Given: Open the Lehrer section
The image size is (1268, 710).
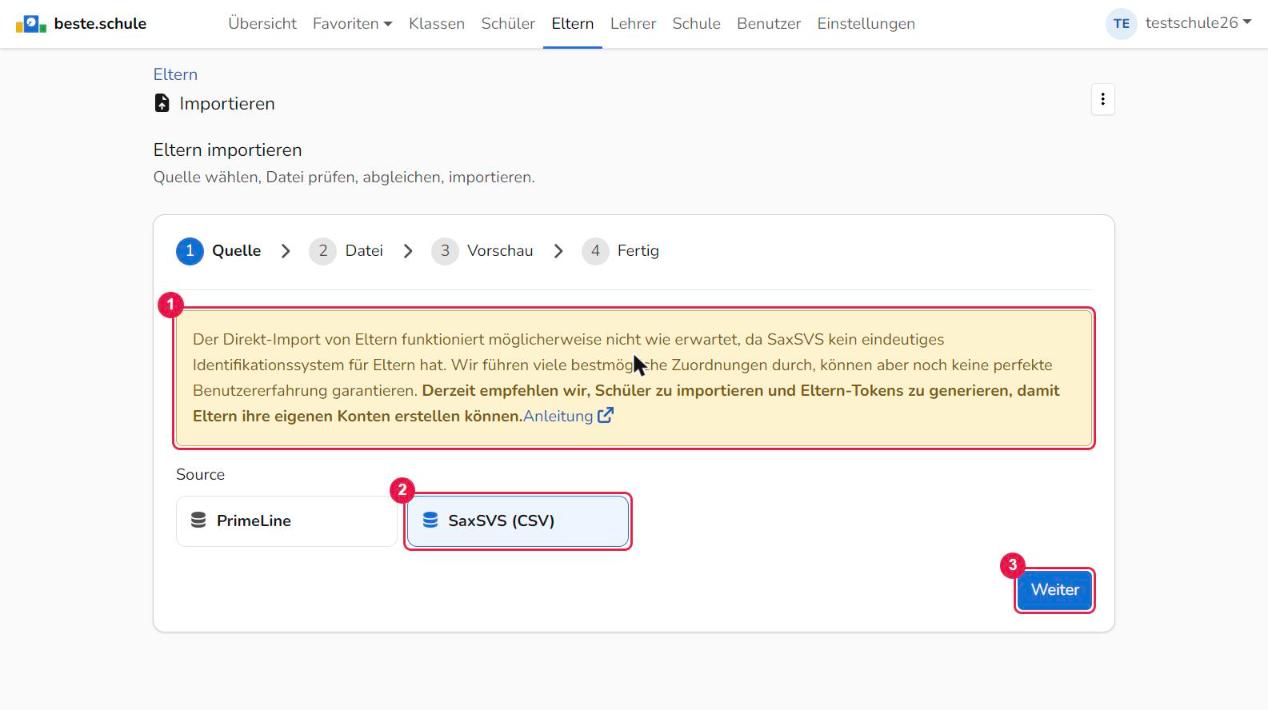Looking at the screenshot, I should (x=633, y=24).
